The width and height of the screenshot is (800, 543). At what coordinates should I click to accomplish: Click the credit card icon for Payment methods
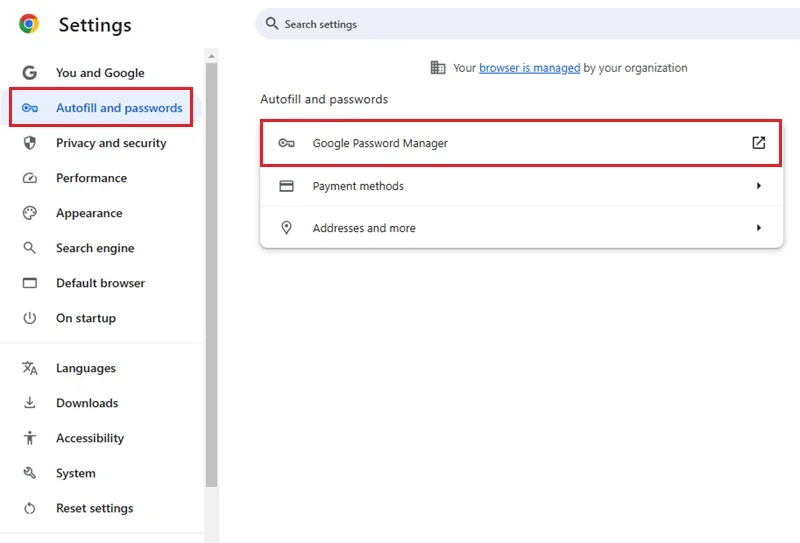pyautogui.click(x=286, y=186)
